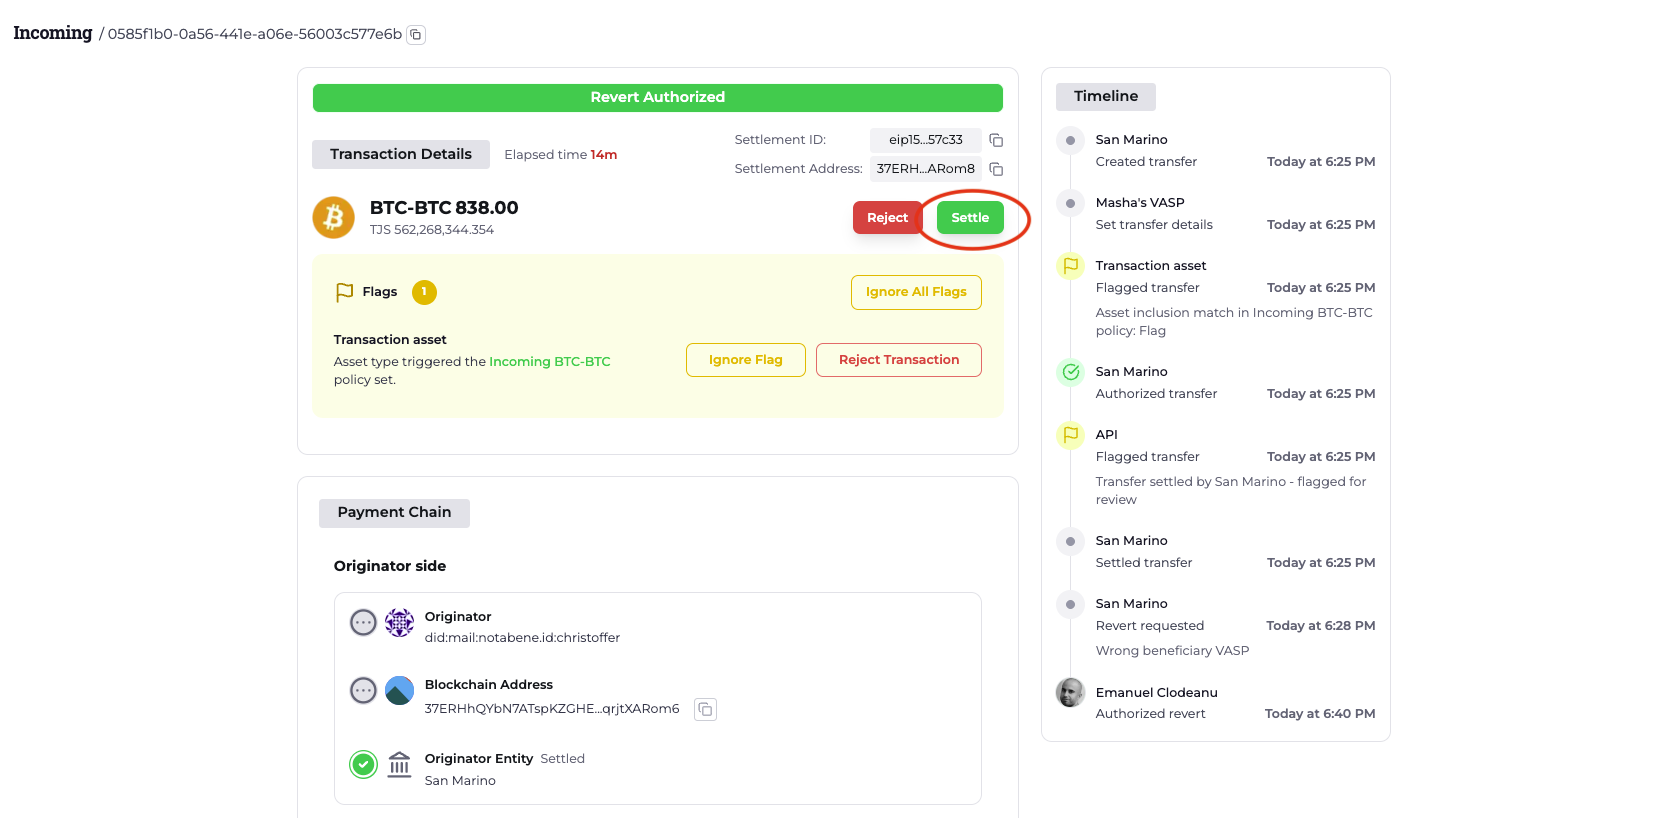Click the Flags flag icon
The width and height of the screenshot is (1680, 818).
coord(345,292)
